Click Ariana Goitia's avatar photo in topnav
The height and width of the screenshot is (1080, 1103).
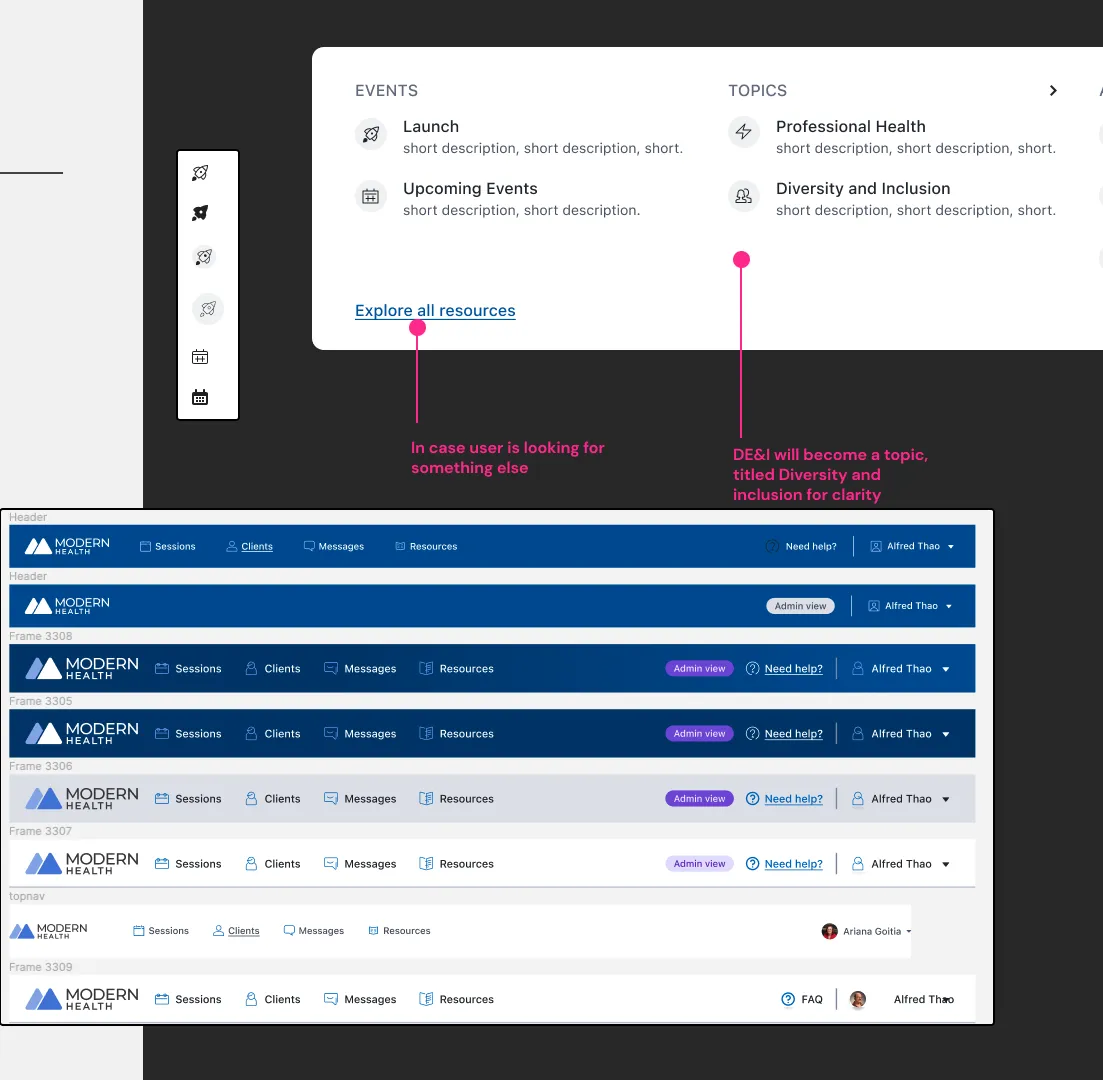pos(829,931)
